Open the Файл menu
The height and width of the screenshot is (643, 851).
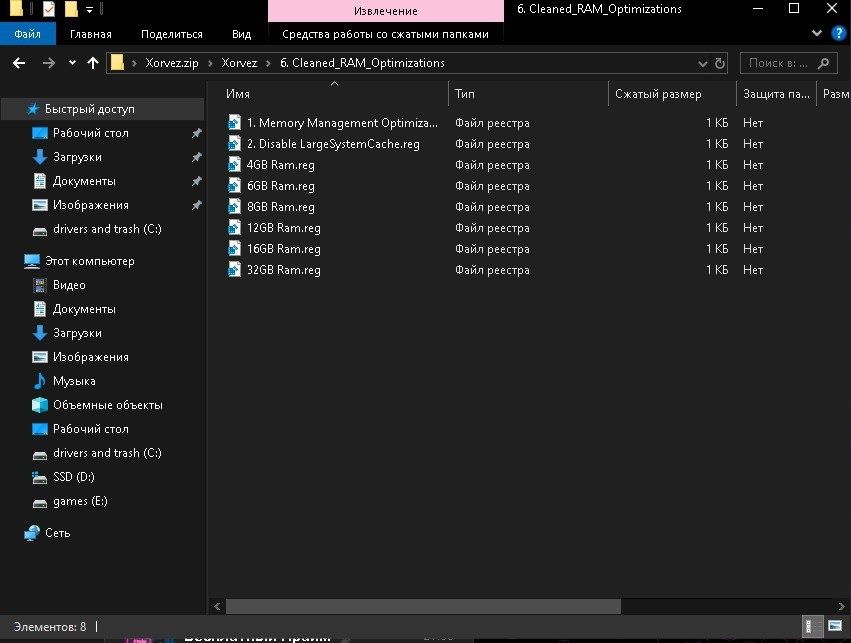tap(28, 34)
